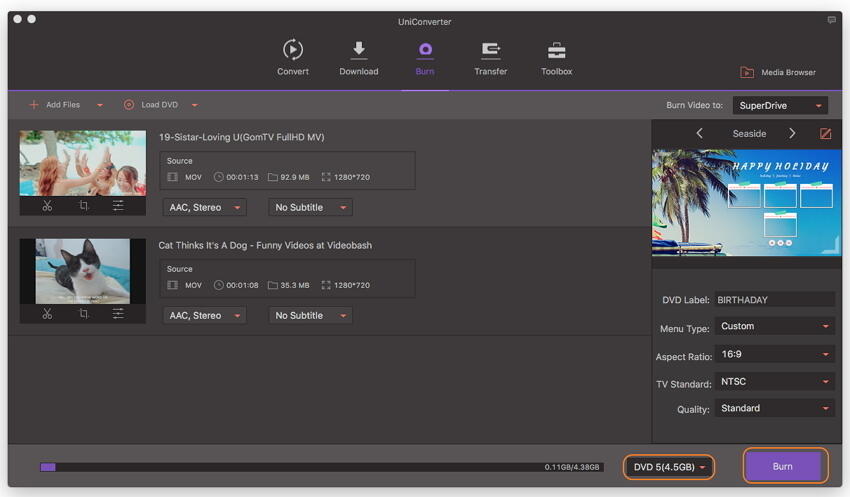Open effects adjust icon under cat video
The image size is (850, 497).
[x=118, y=313]
